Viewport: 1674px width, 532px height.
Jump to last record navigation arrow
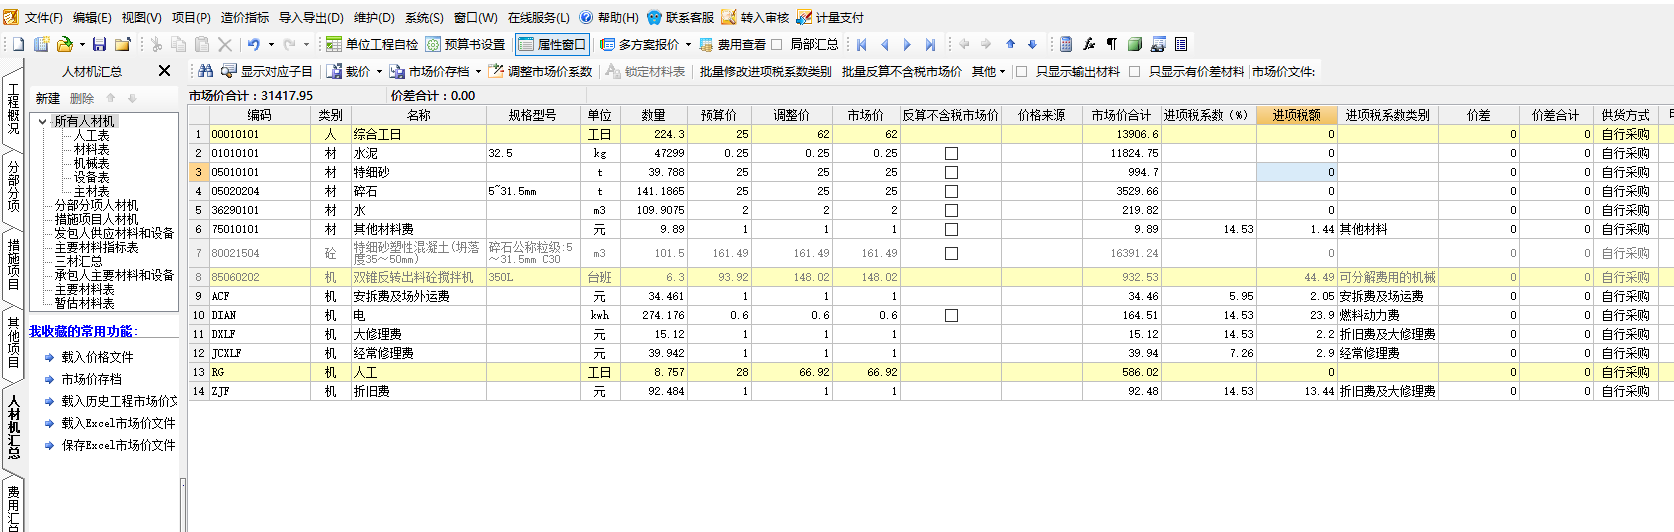click(930, 44)
